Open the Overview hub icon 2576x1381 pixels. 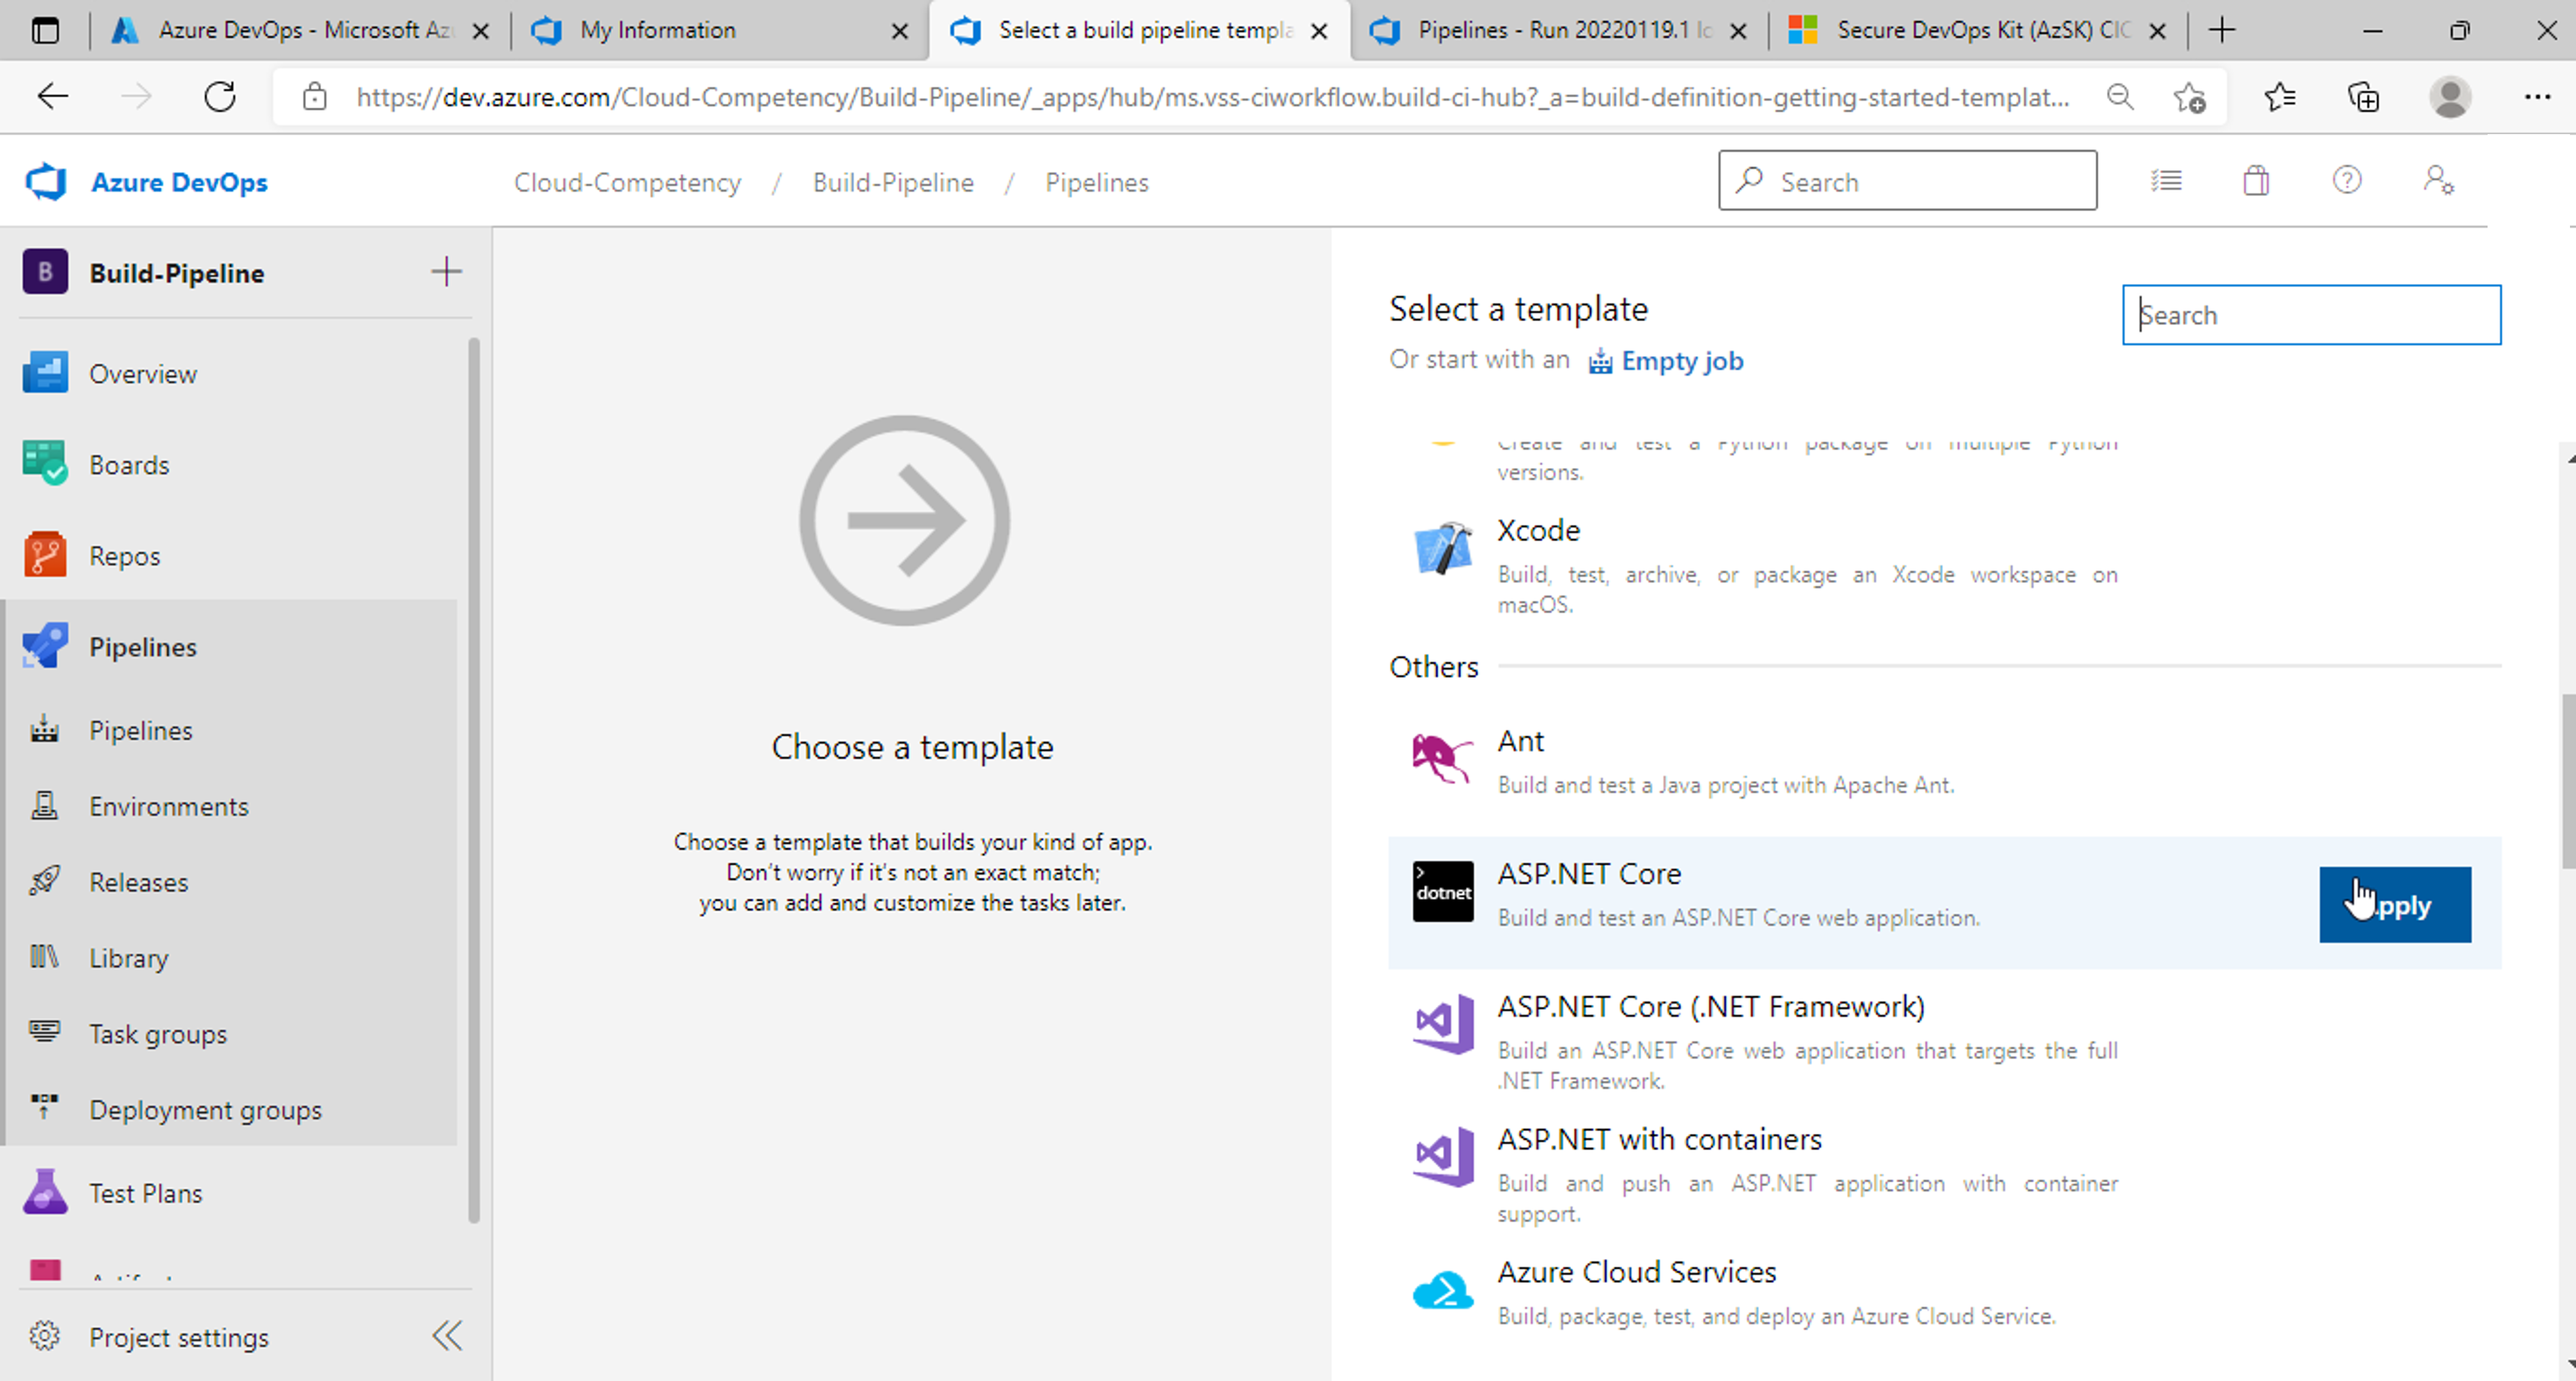(x=45, y=373)
